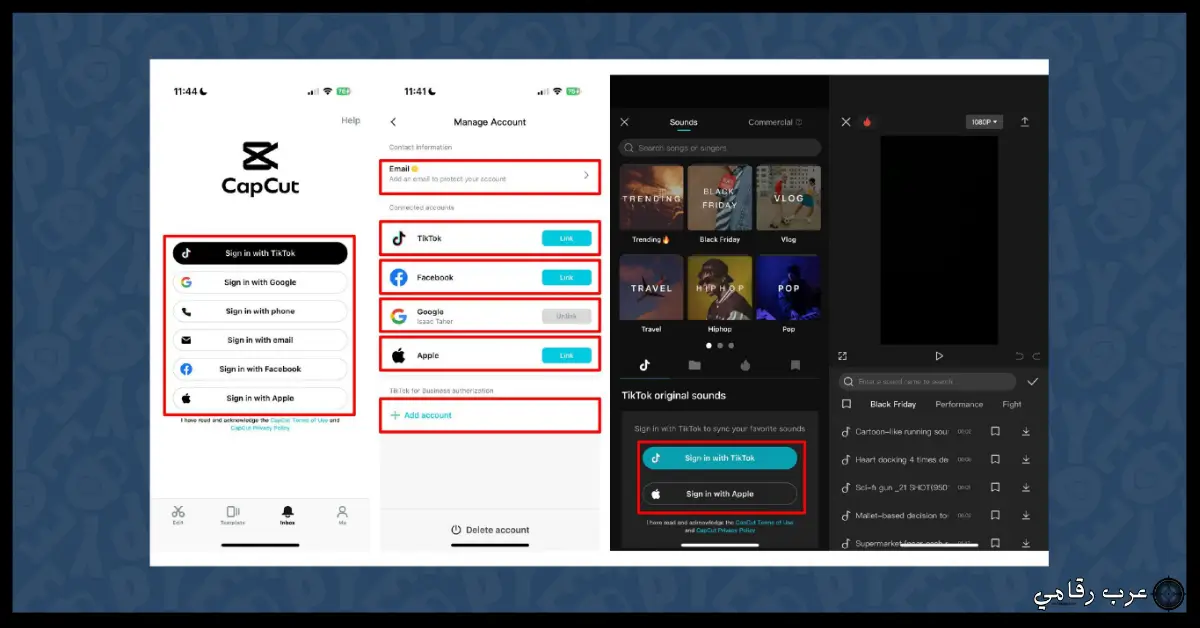
Task: Tap the back arrow on Manage Account screen
Action: click(x=393, y=121)
